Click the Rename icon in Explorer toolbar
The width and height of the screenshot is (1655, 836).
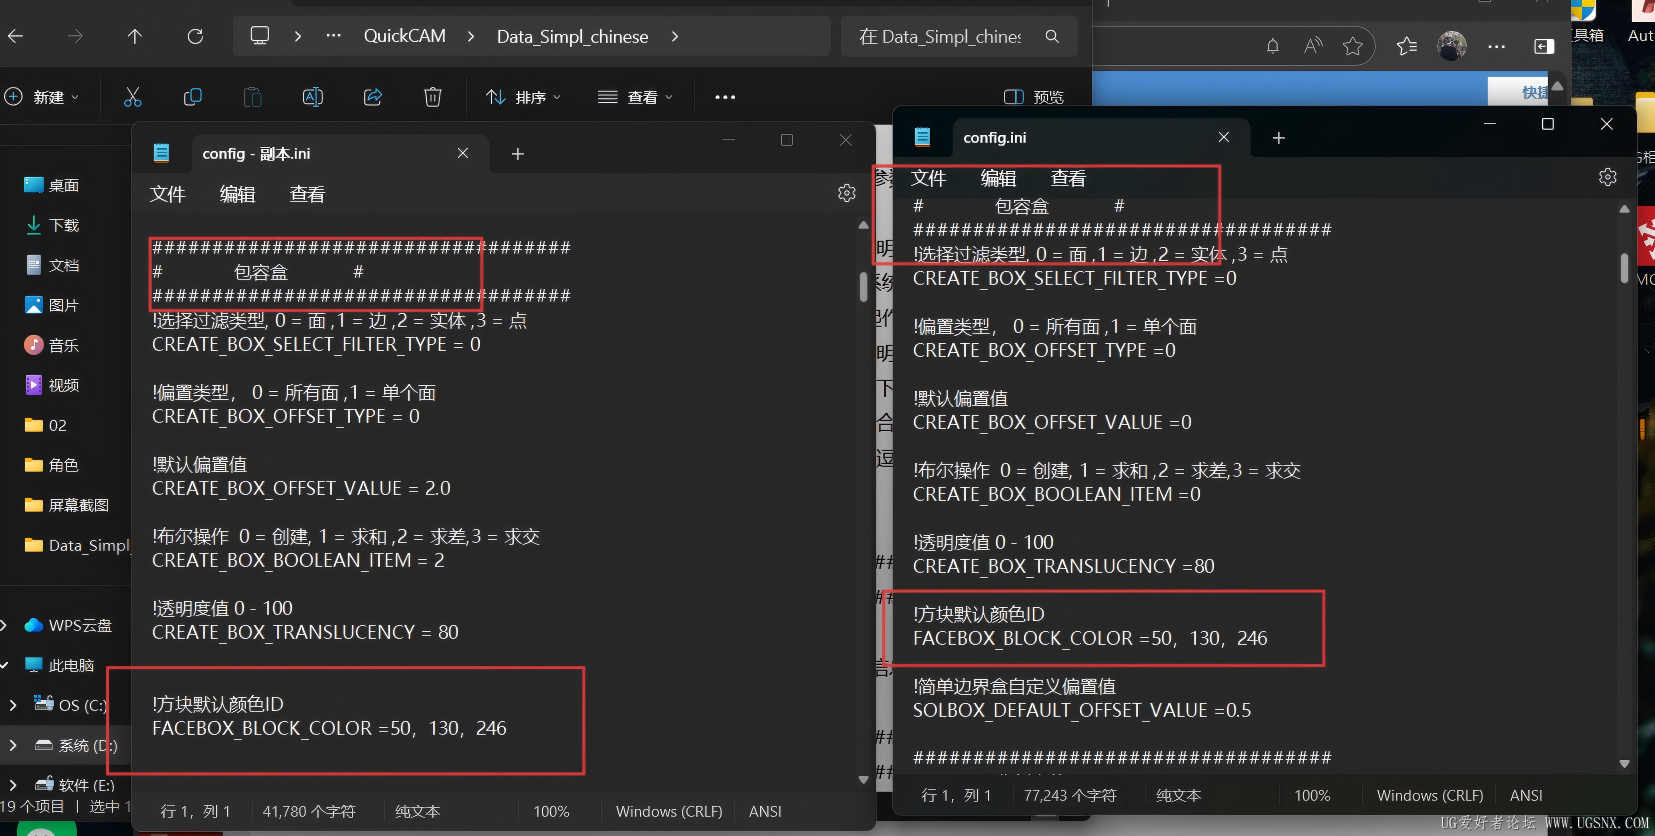(x=313, y=97)
